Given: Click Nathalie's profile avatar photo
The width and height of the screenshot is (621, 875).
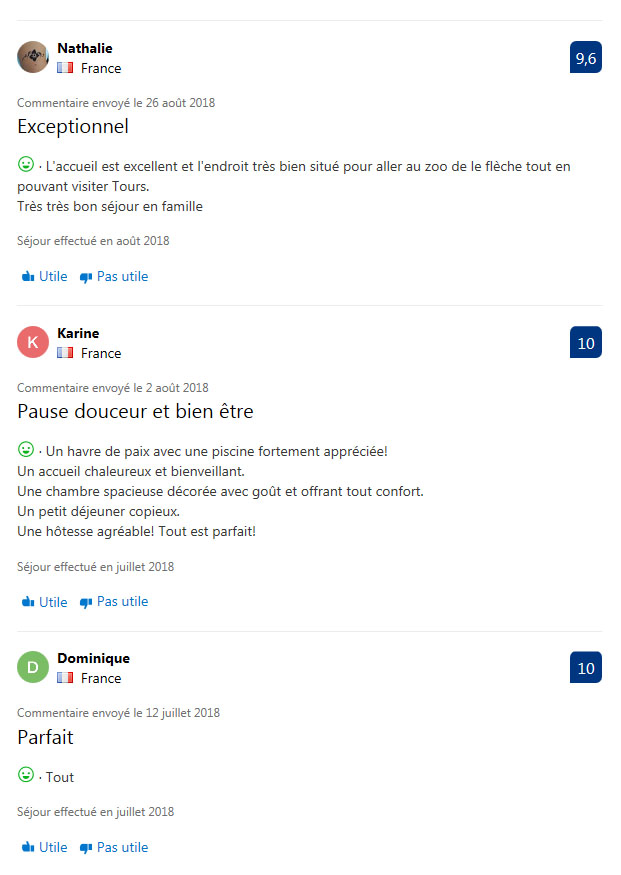Looking at the screenshot, I should (x=33, y=57).
